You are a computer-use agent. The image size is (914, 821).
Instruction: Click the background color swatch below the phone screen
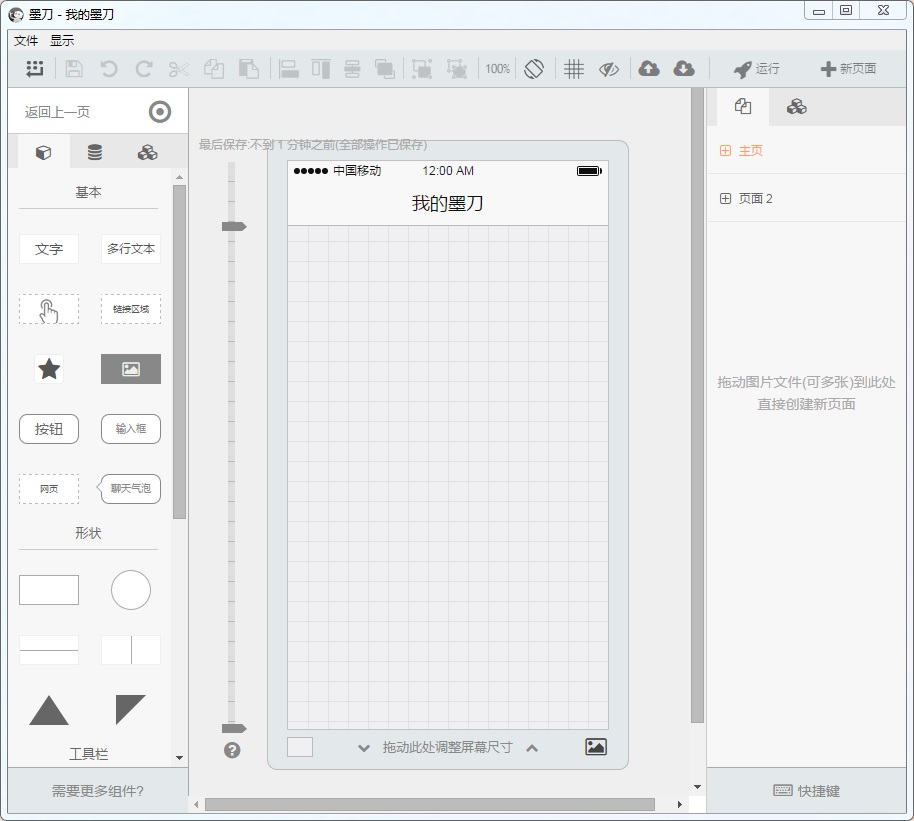tap(300, 747)
